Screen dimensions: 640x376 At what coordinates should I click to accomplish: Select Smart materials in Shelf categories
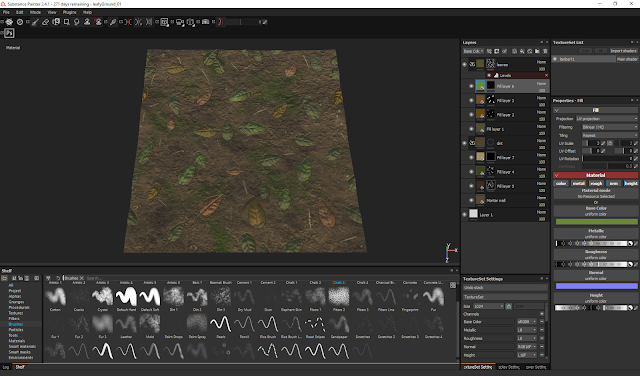coord(22,346)
